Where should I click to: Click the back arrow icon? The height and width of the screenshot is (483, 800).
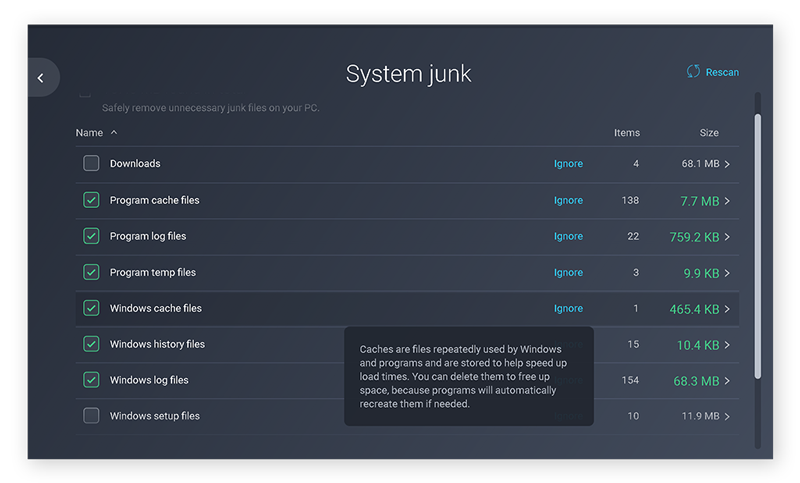(x=41, y=78)
